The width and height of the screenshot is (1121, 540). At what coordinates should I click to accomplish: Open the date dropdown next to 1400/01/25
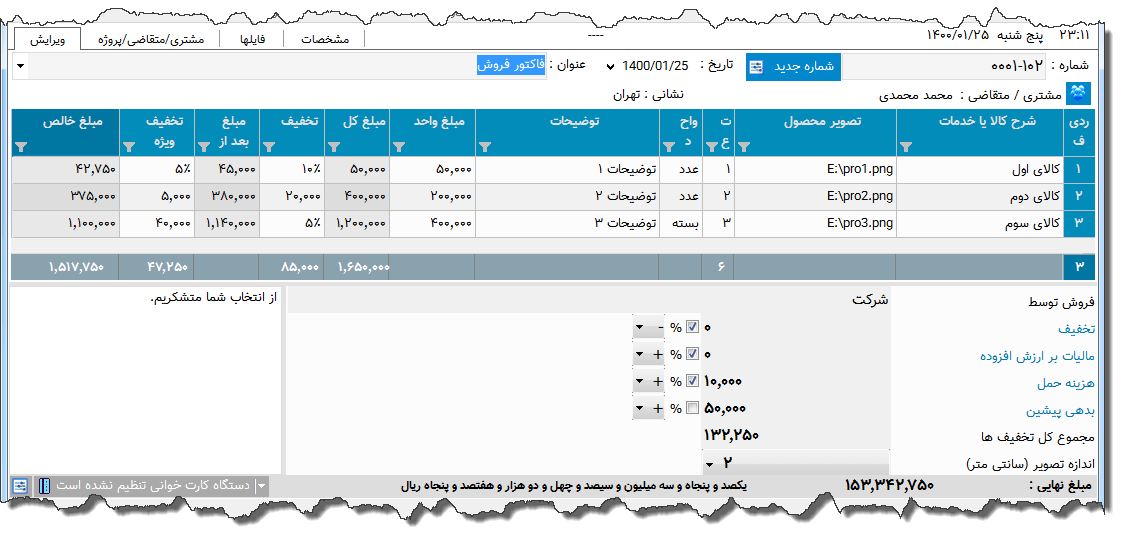pyautogui.click(x=610, y=66)
